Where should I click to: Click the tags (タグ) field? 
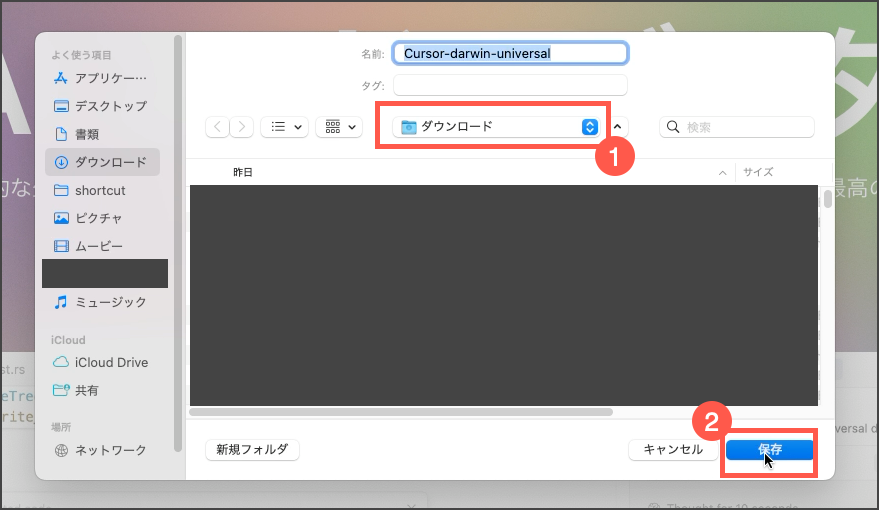(510, 85)
